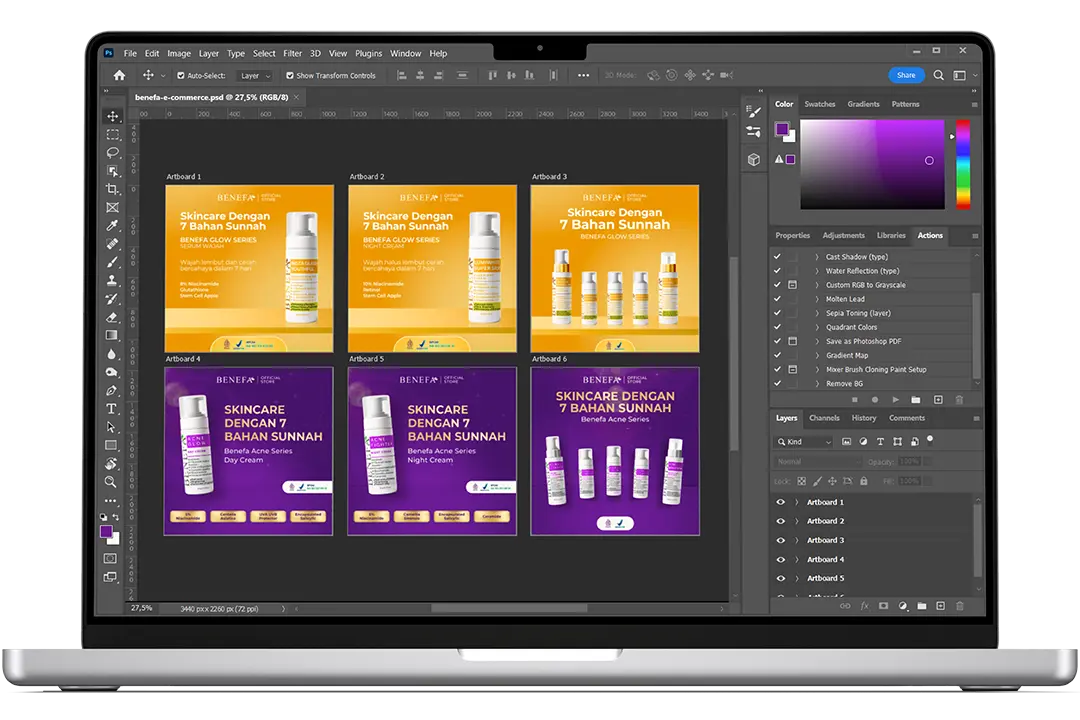Switch to the Channels tab
Image resolution: width=1080 pixels, height=720 pixels.
tap(824, 418)
